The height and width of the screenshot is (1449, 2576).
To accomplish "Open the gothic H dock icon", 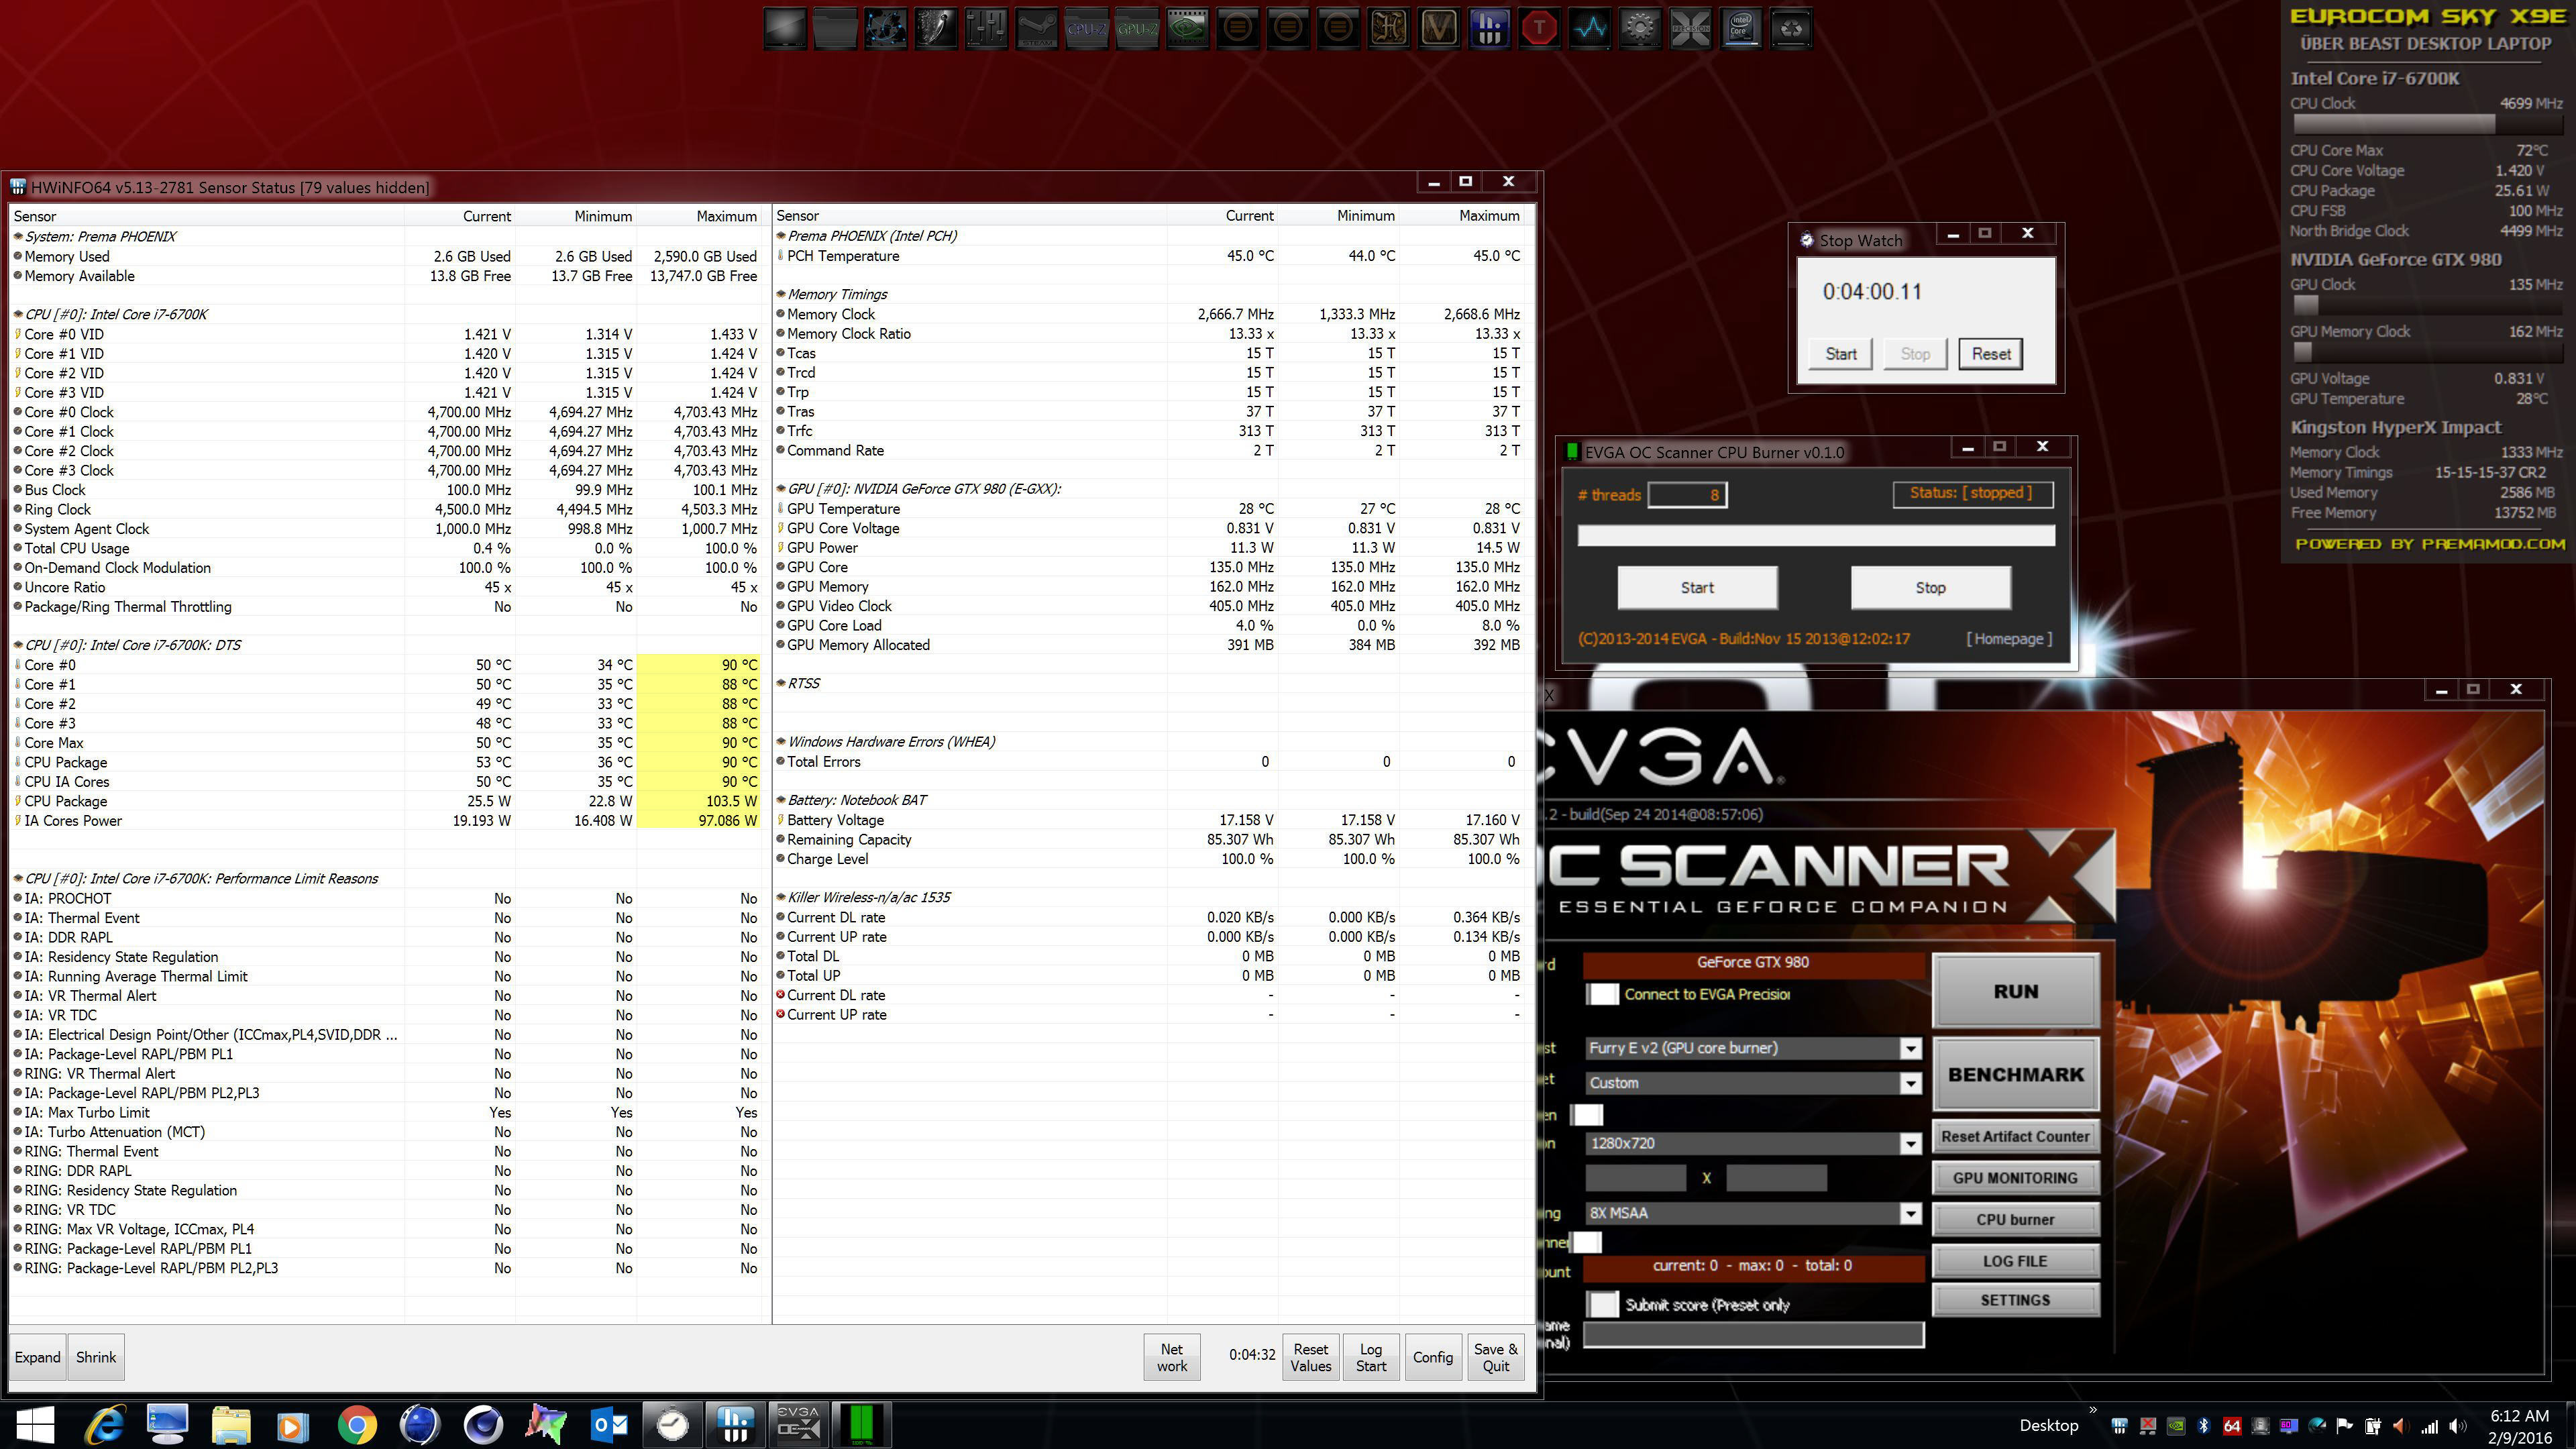I will [x=1388, y=28].
